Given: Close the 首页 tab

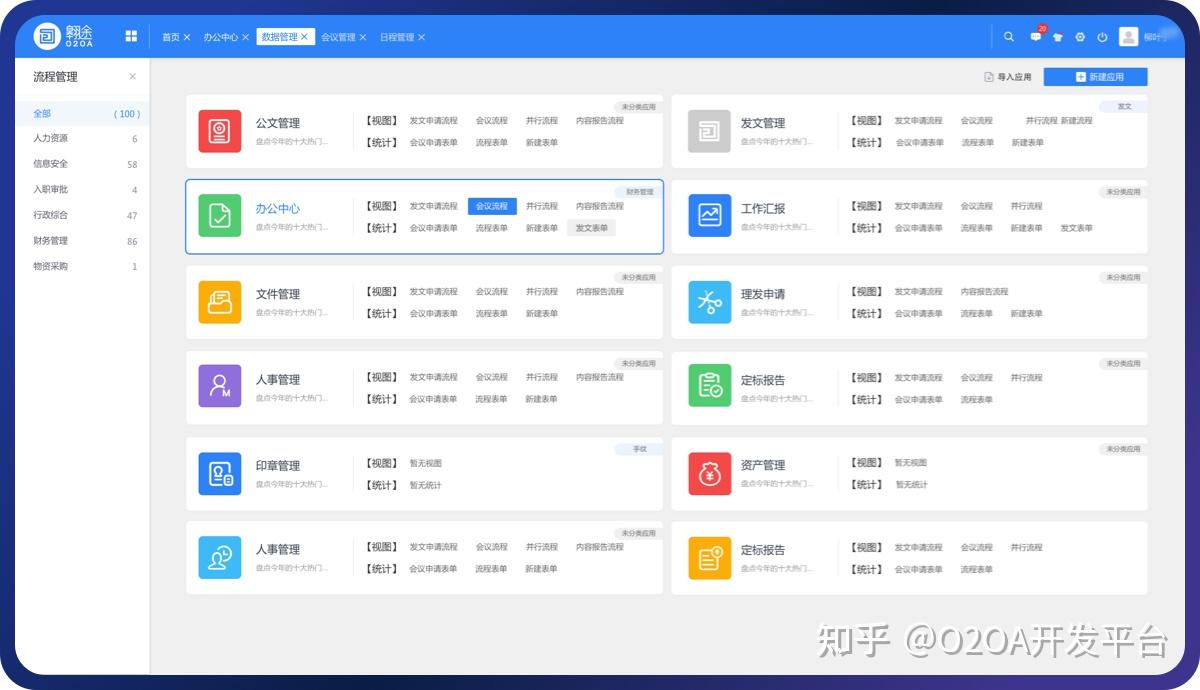Looking at the screenshot, I should 187,37.
